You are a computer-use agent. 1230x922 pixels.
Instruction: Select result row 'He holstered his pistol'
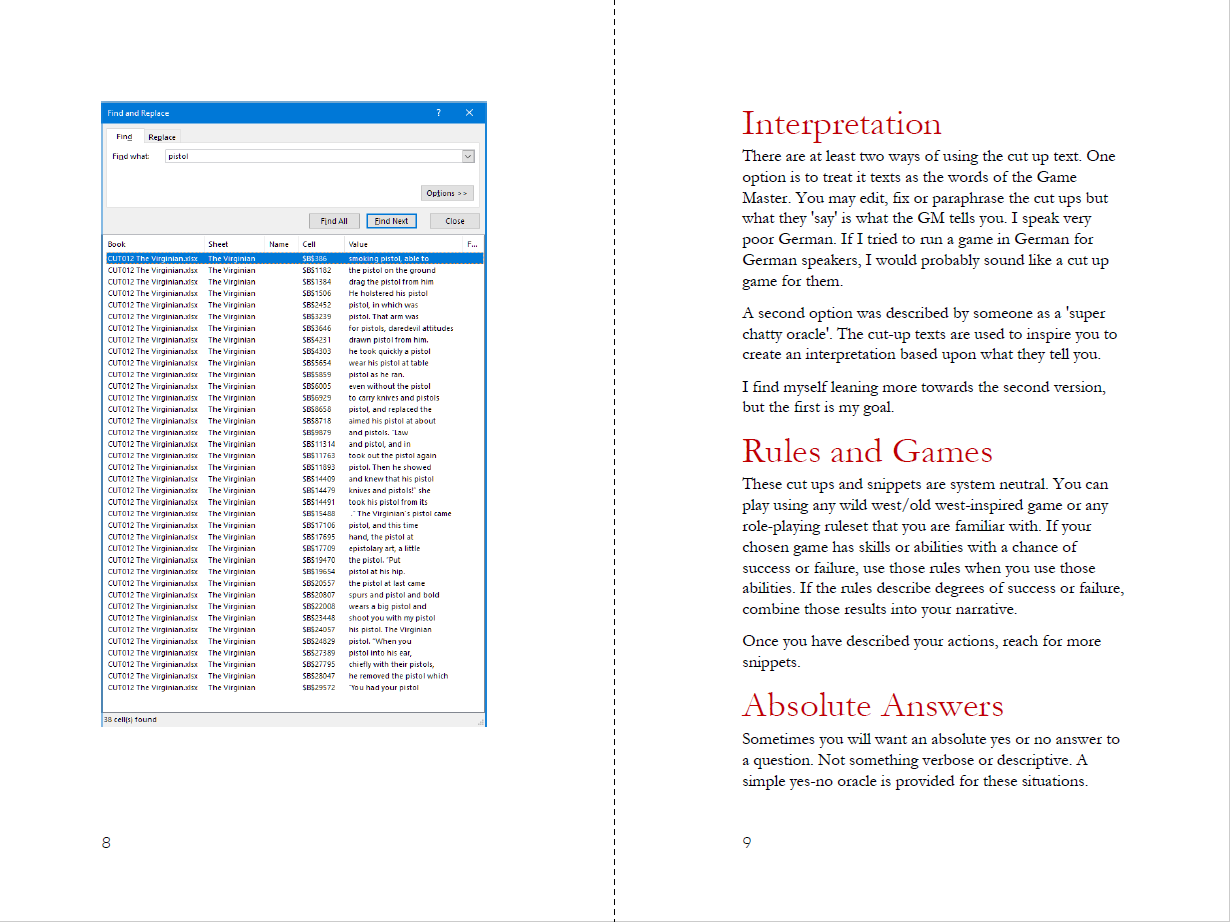[388, 293]
